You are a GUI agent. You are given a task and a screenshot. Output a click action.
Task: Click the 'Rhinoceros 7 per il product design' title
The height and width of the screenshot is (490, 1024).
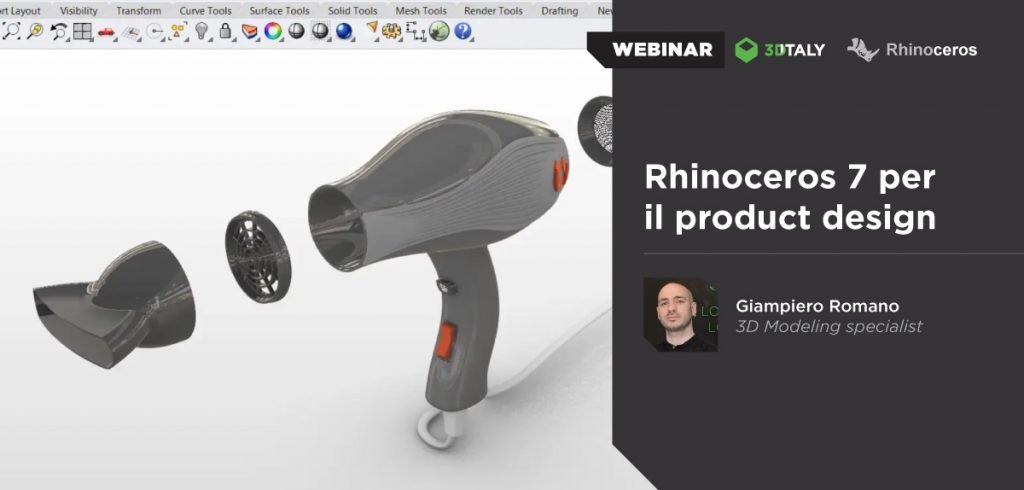[x=790, y=197]
